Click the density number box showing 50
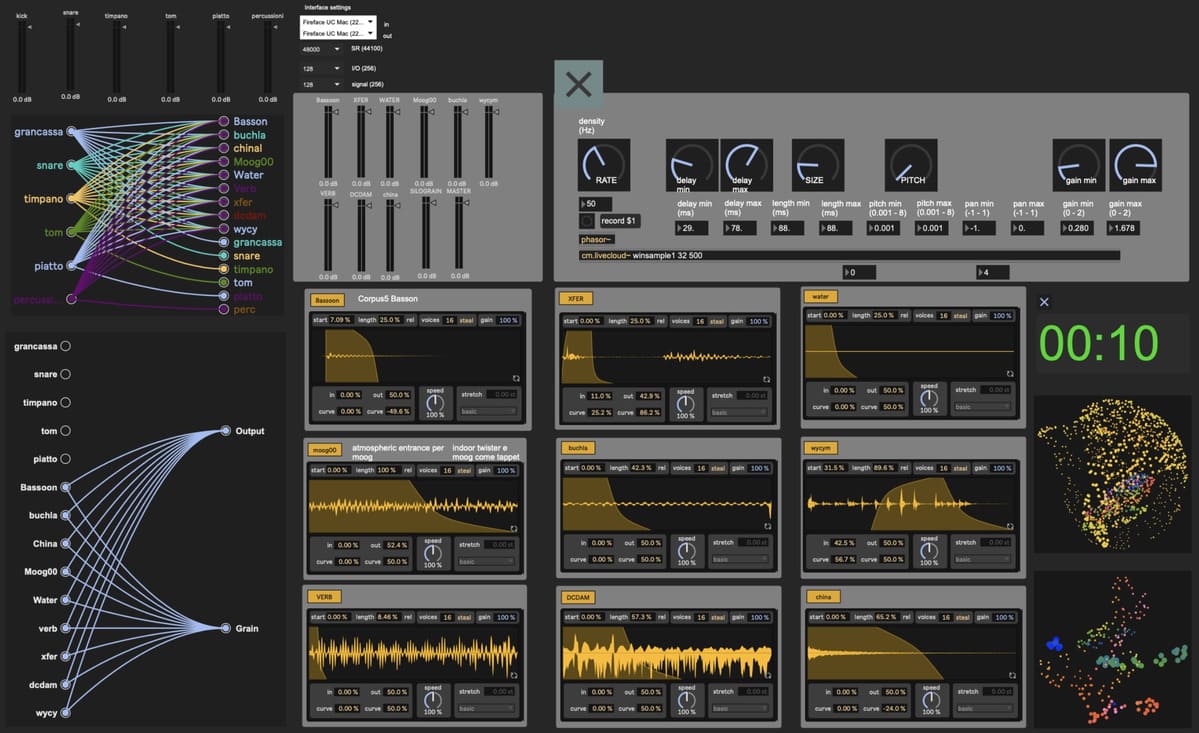This screenshot has height=733, width=1199. pos(596,204)
